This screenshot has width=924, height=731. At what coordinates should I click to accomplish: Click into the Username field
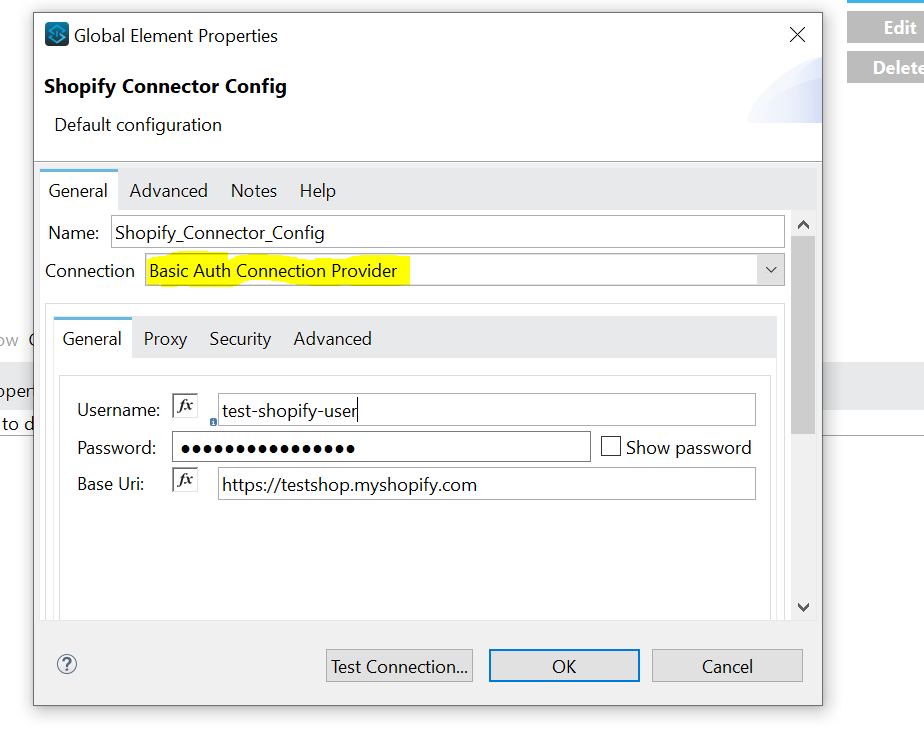click(x=487, y=410)
